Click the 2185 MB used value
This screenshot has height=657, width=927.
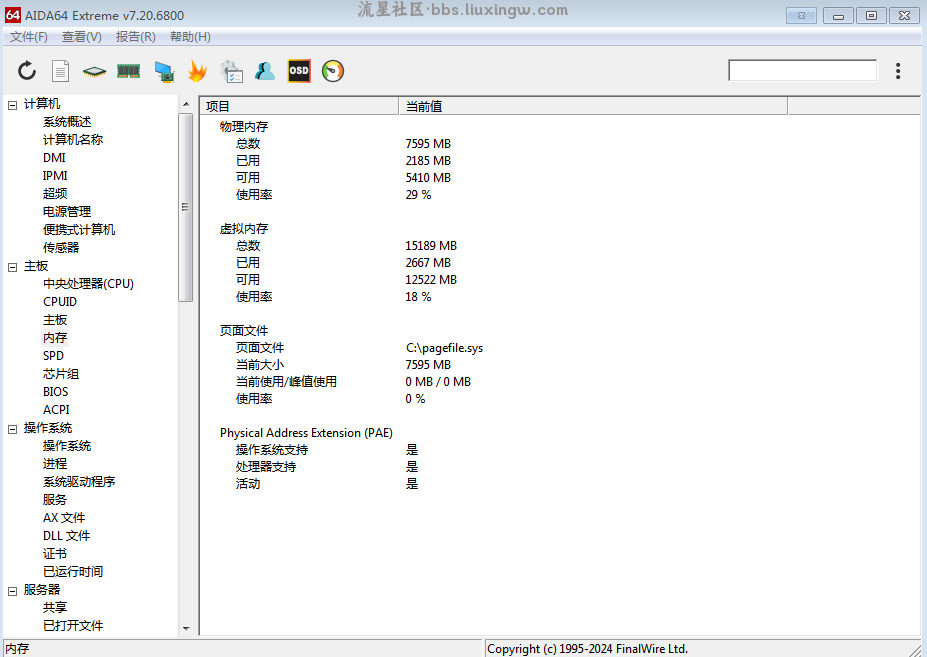[428, 161]
